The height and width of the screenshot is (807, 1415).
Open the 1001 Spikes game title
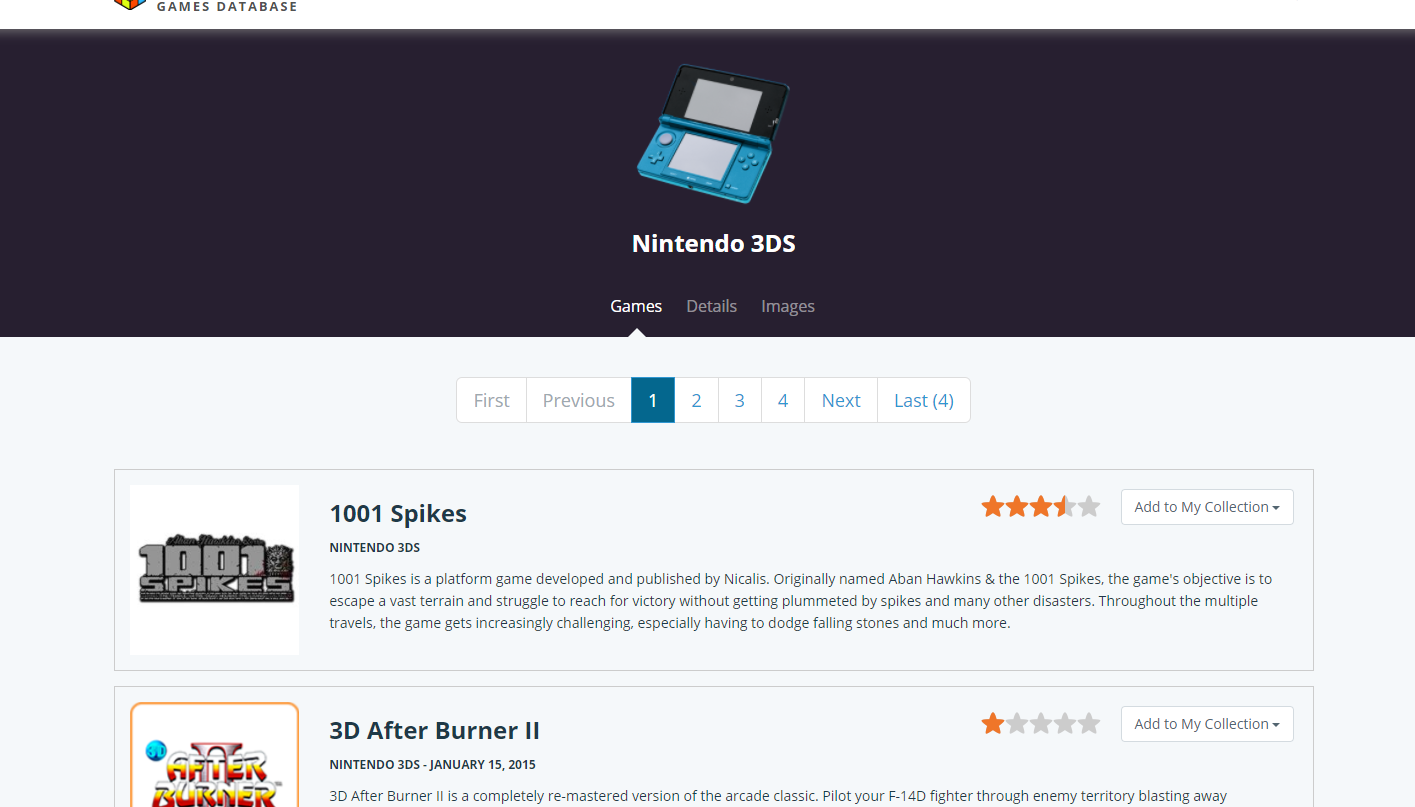tap(398, 514)
